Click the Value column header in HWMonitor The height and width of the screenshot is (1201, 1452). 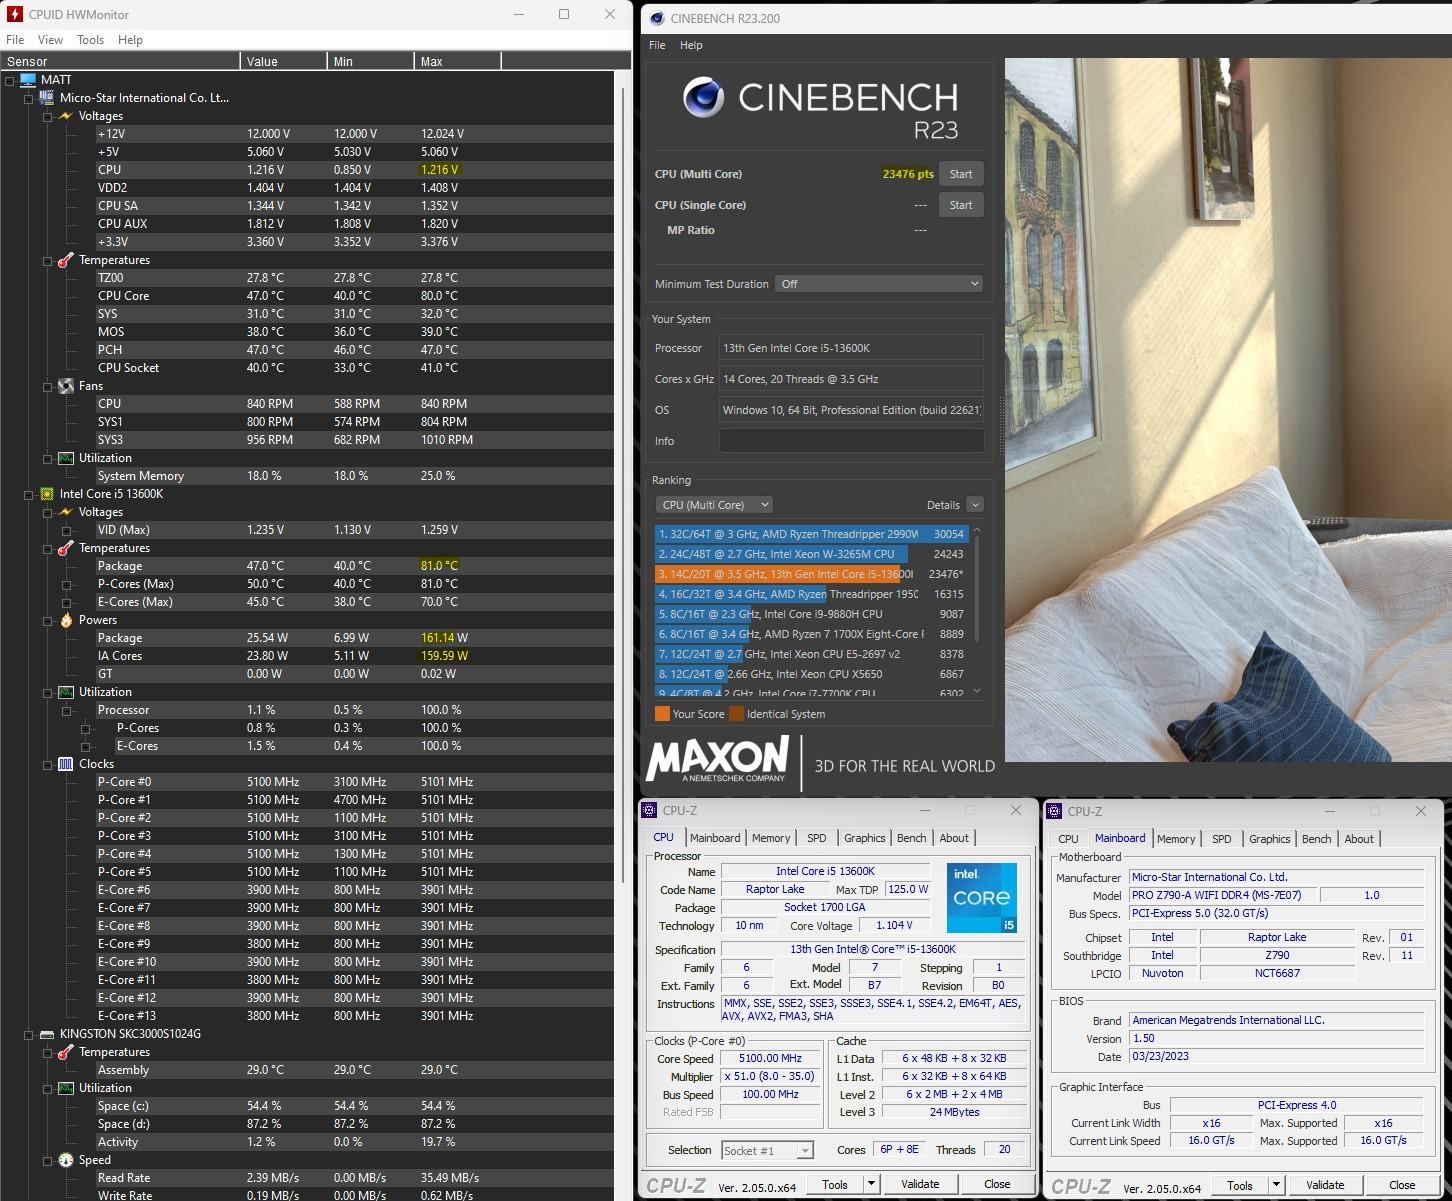click(283, 61)
